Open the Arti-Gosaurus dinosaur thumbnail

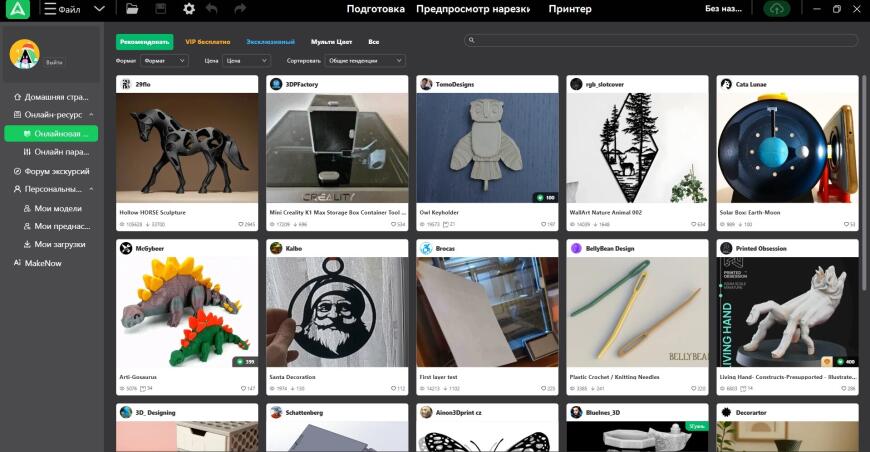pos(187,312)
